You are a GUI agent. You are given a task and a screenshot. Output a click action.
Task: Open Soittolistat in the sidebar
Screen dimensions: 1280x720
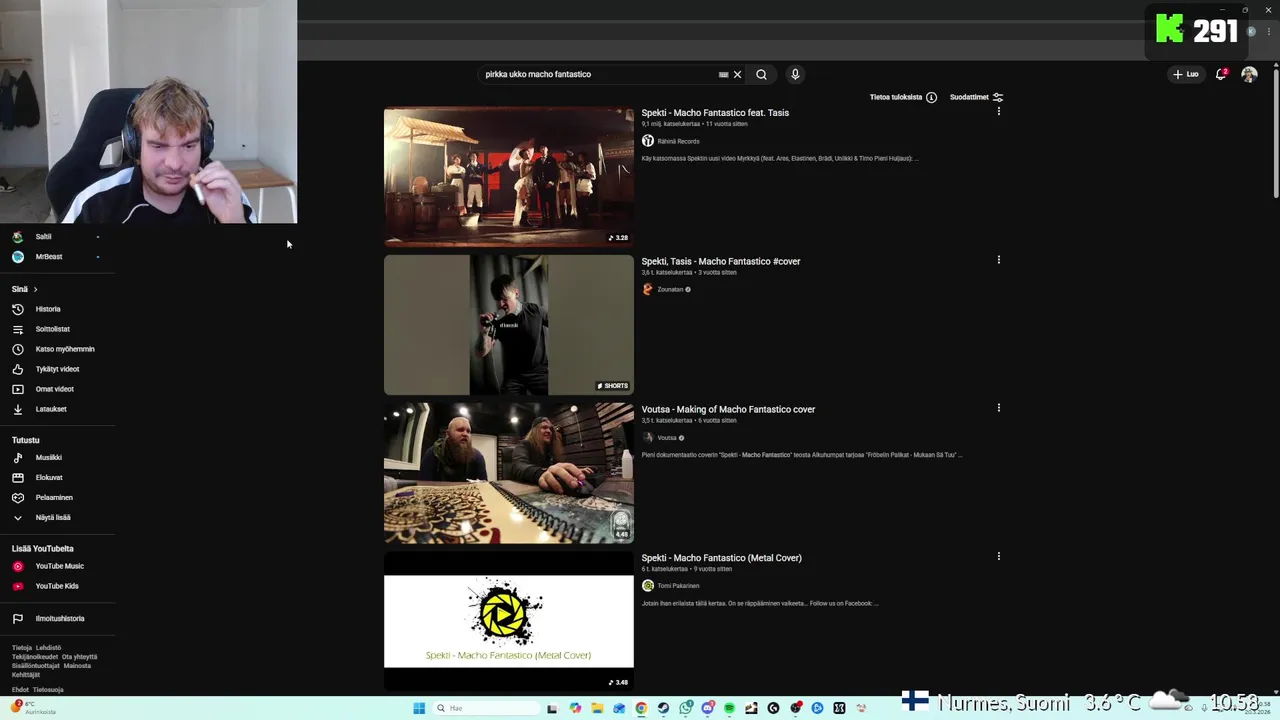coord(52,329)
